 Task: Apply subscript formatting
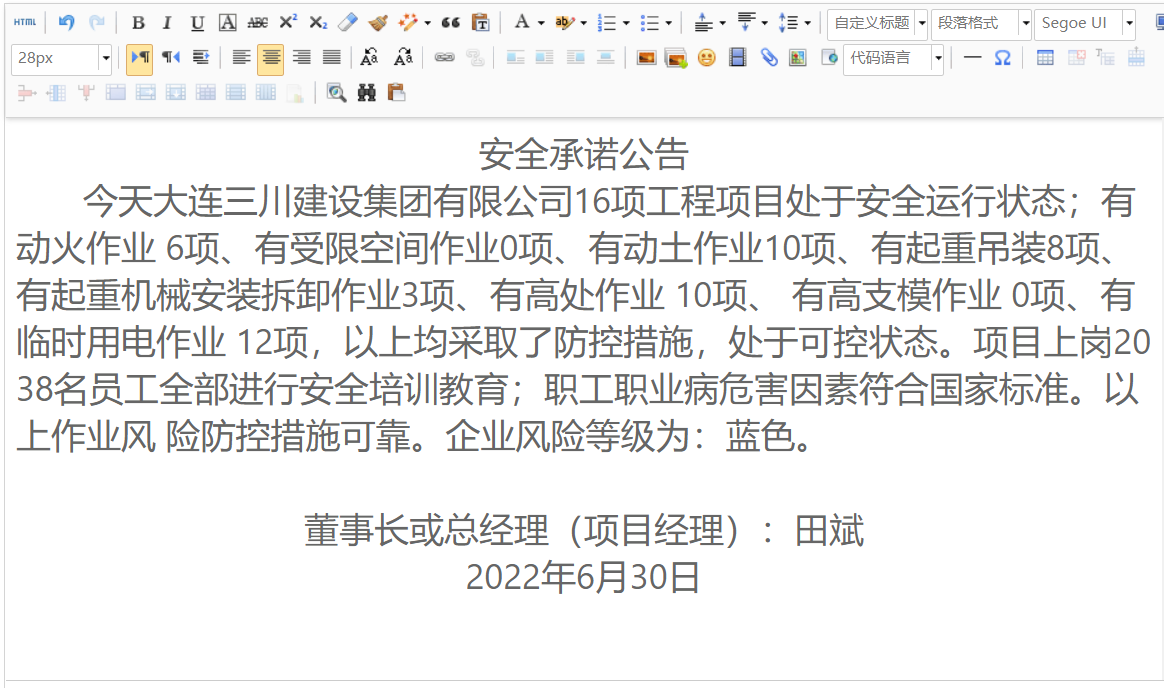click(x=318, y=23)
